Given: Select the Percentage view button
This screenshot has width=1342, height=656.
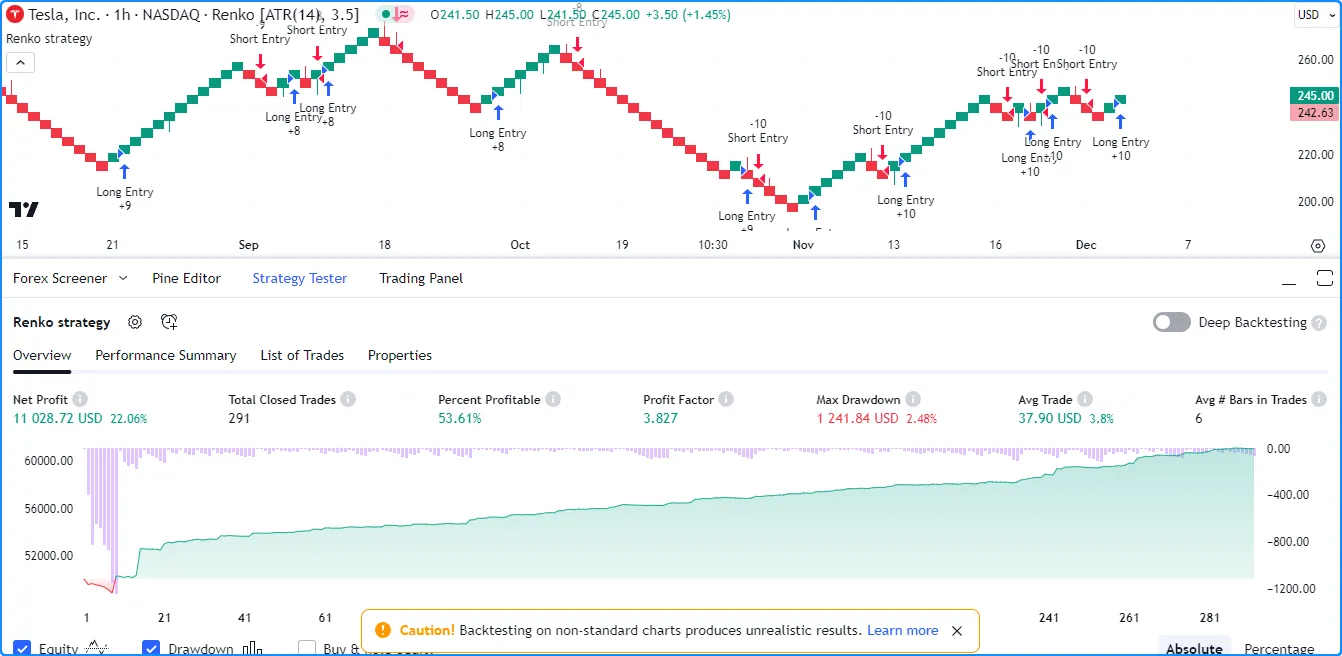Looking at the screenshot, I should coord(1278,648).
